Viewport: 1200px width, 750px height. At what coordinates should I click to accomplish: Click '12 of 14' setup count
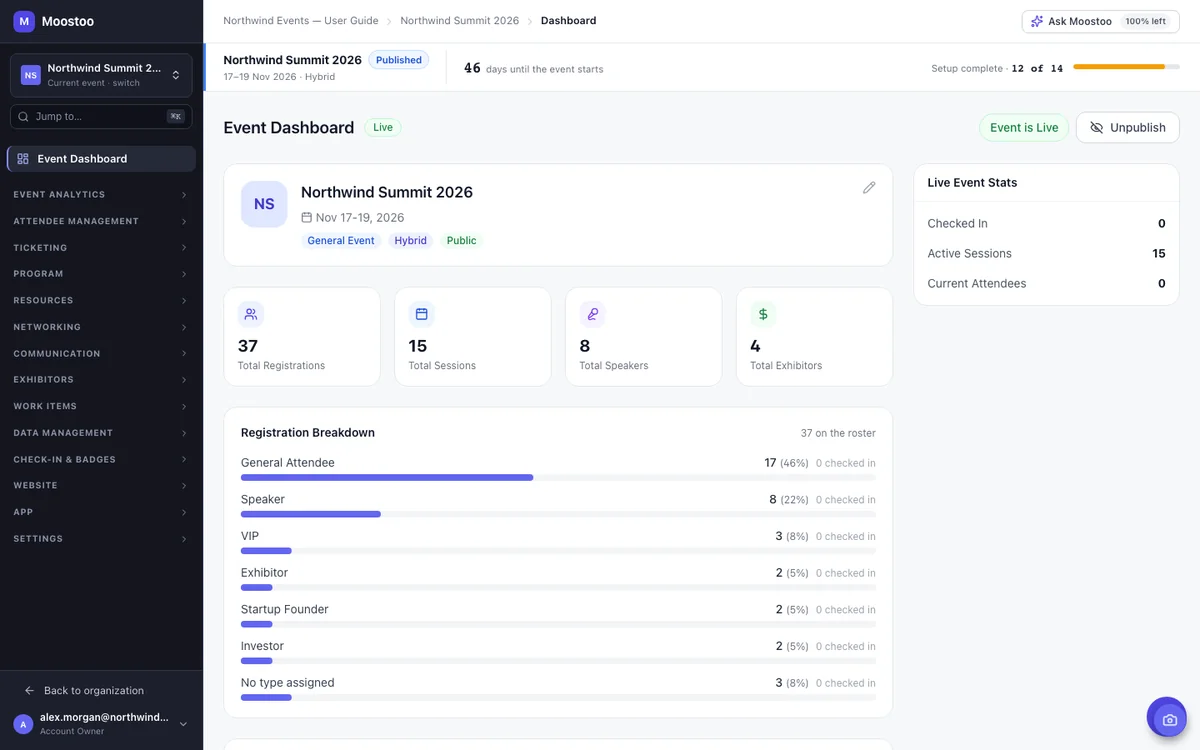[x=1037, y=68]
